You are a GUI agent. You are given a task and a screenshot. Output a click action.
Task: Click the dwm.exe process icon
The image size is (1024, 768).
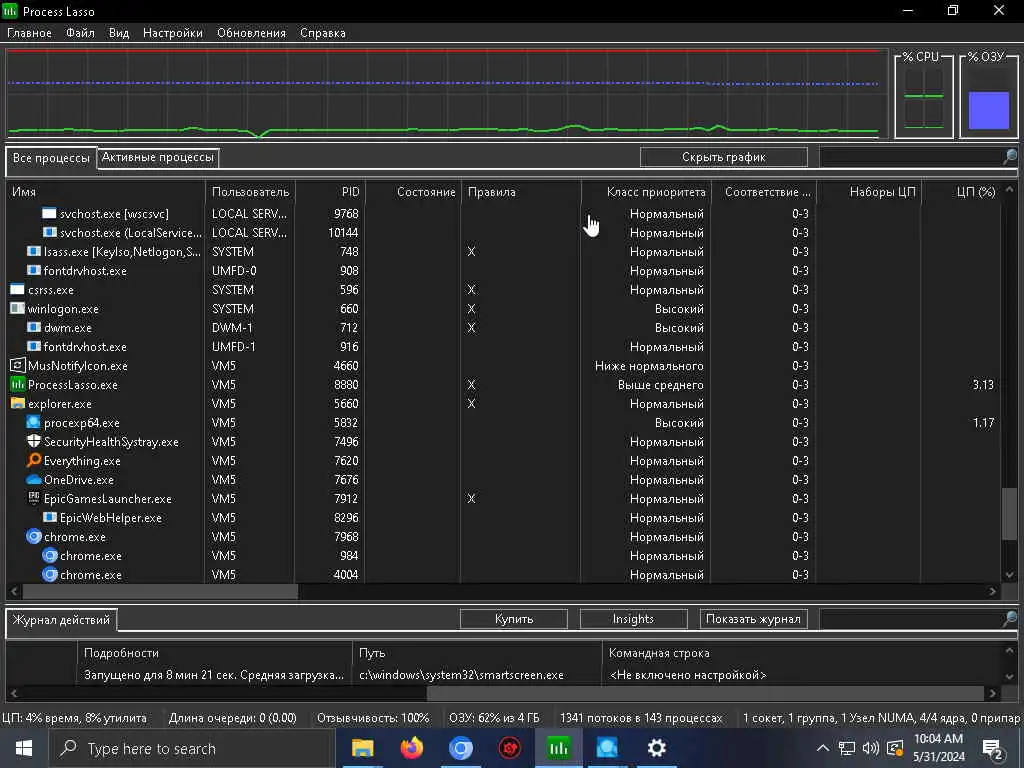click(33, 327)
